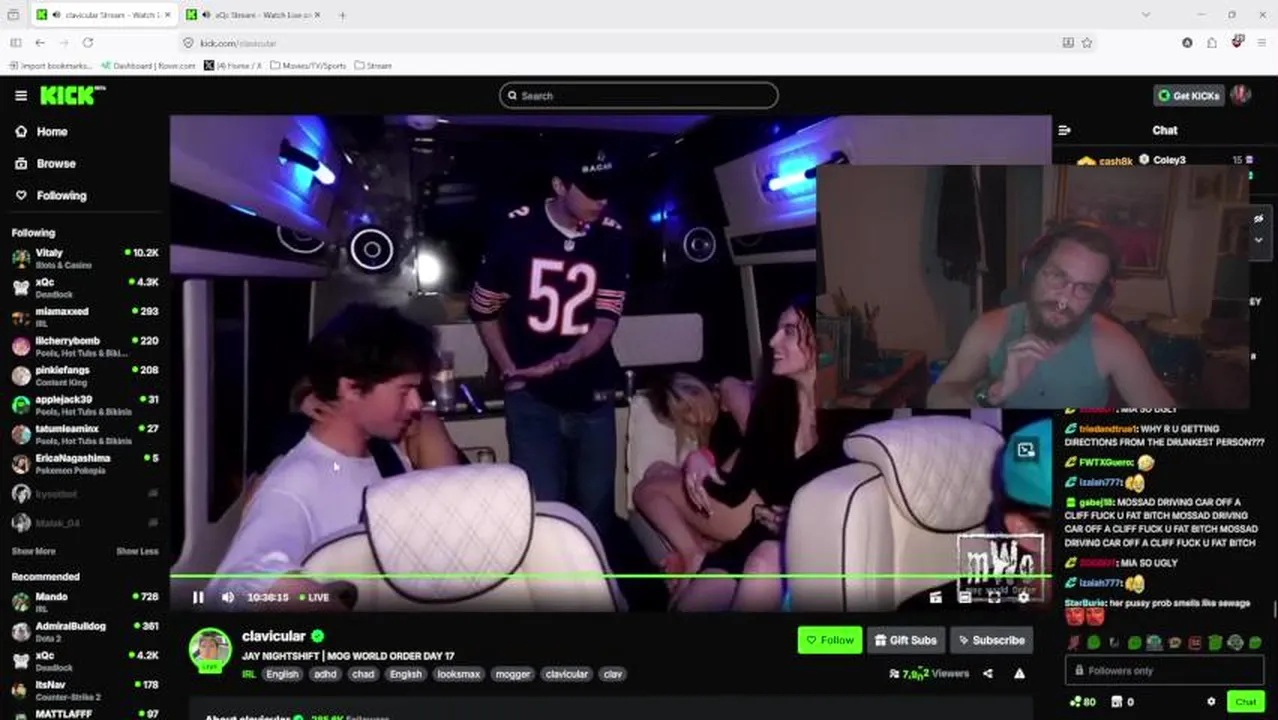This screenshot has height=720, width=1278.
Task: Mute the stream volume
Action: pos(228,597)
